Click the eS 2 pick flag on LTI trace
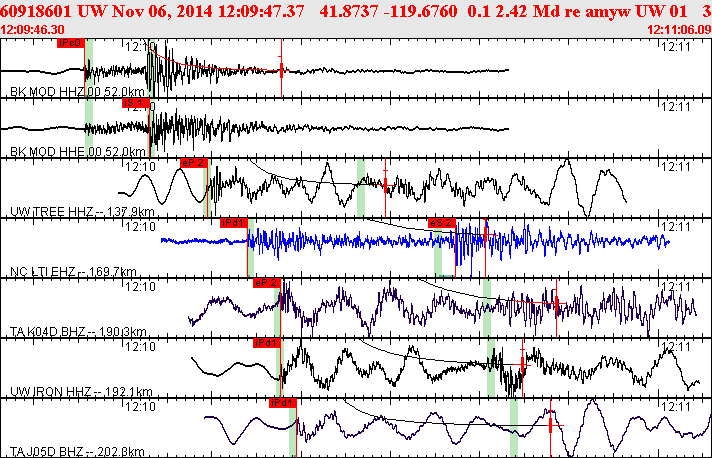This screenshot has height=458, width=712. point(442,223)
